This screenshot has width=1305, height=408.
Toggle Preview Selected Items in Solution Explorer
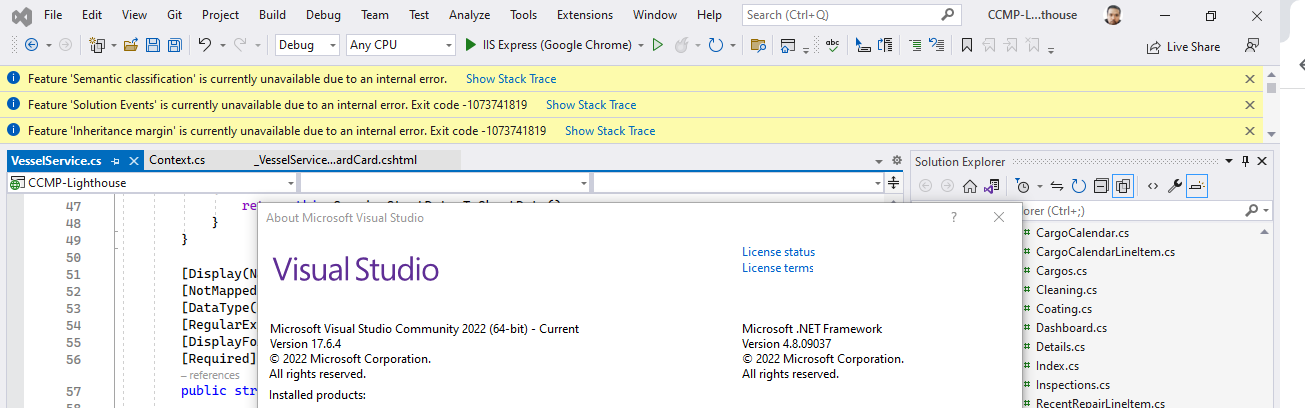pos(1198,186)
